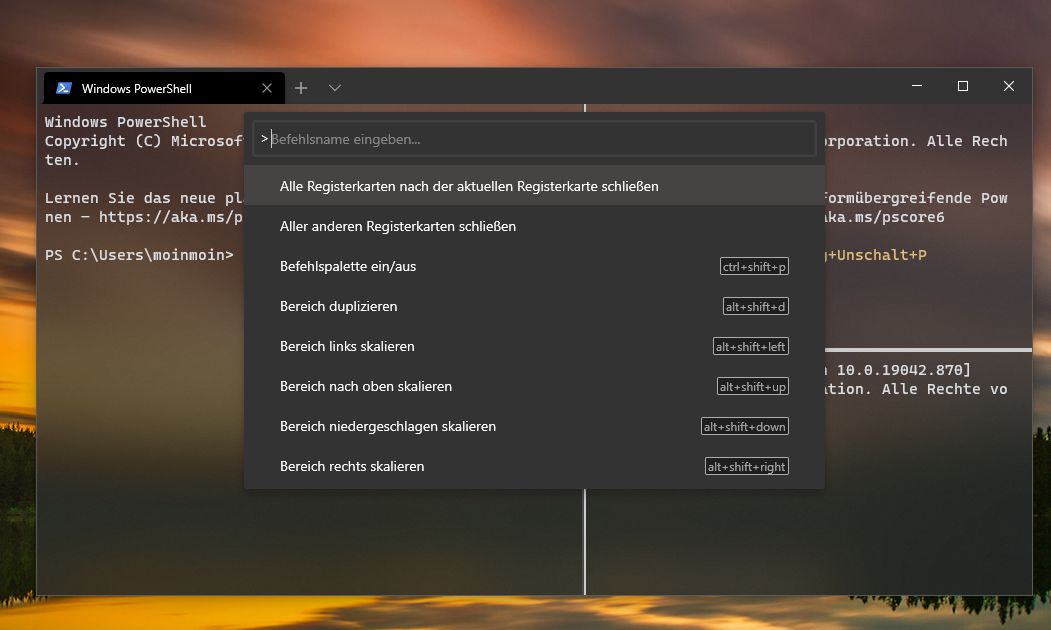Viewport: 1051px width, 630px height.
Task: Select the Windows PowerShell tab
Action: click(164, 88)
